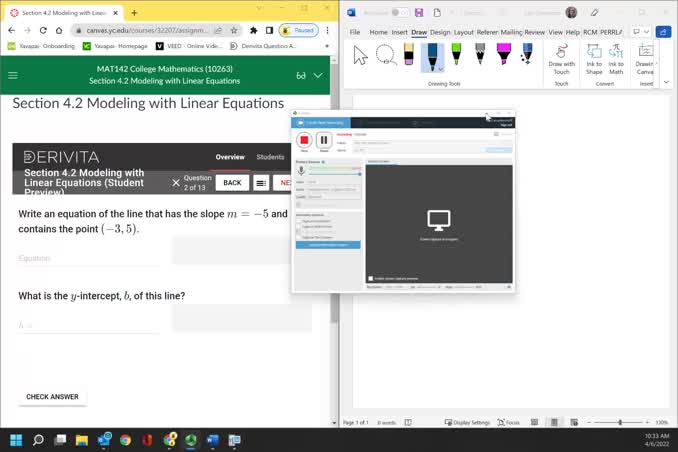Toggle Draw with Touch
678x452 pixels.
(x=561, y=56)
